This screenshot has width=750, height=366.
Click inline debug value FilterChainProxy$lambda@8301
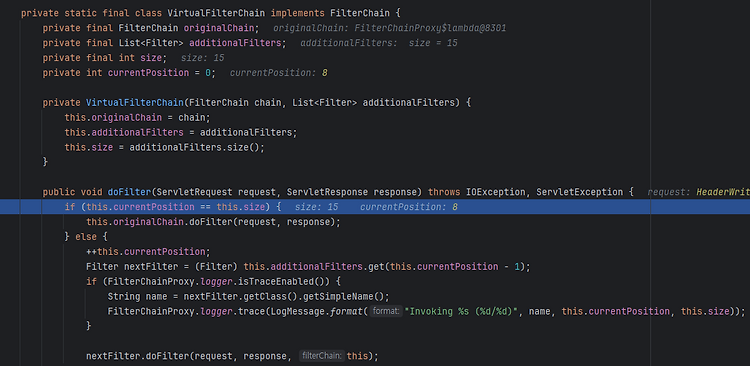pyautogui.click(x=430, y=28)
